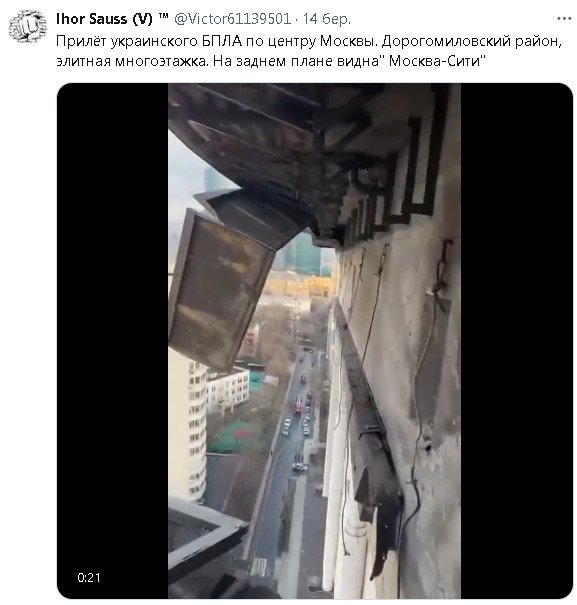Click tweet text starting Прилёт украинского БПЛА
577x605 pixels.
tap(309, 51)
